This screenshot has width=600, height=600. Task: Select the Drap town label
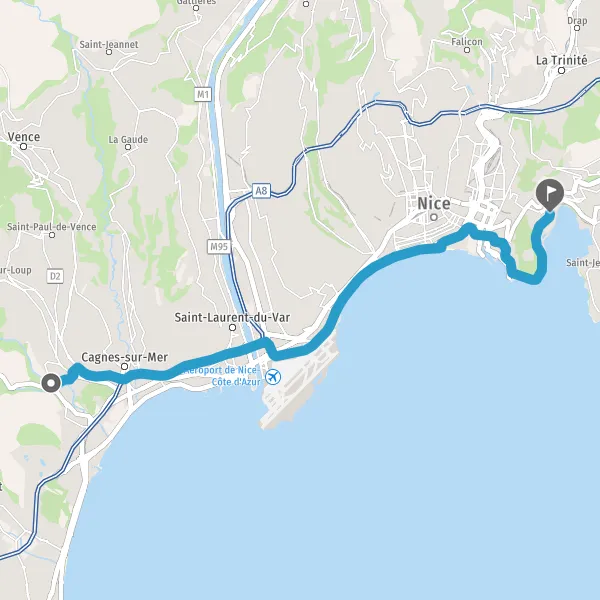[577, 20]
